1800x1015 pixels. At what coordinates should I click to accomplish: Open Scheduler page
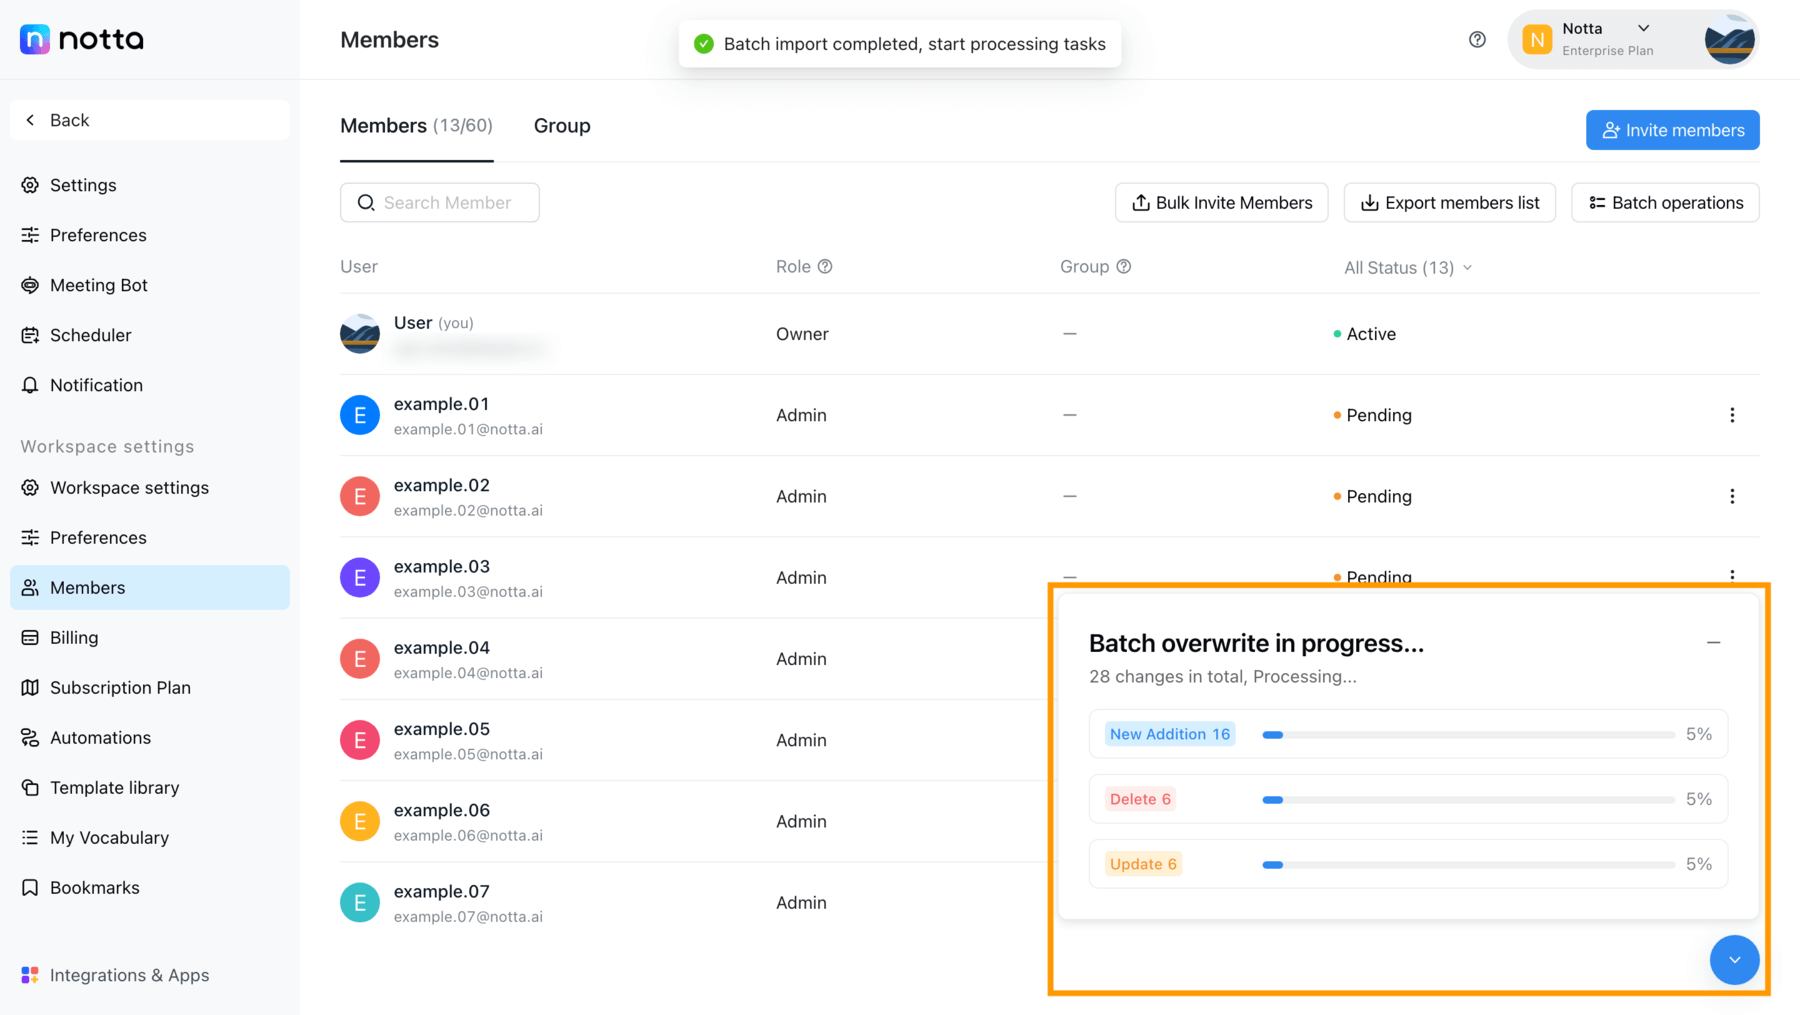click(150, 335)
